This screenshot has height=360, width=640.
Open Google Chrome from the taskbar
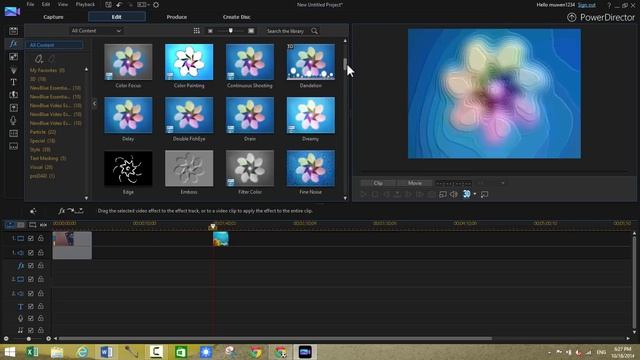tap(256, 351)
